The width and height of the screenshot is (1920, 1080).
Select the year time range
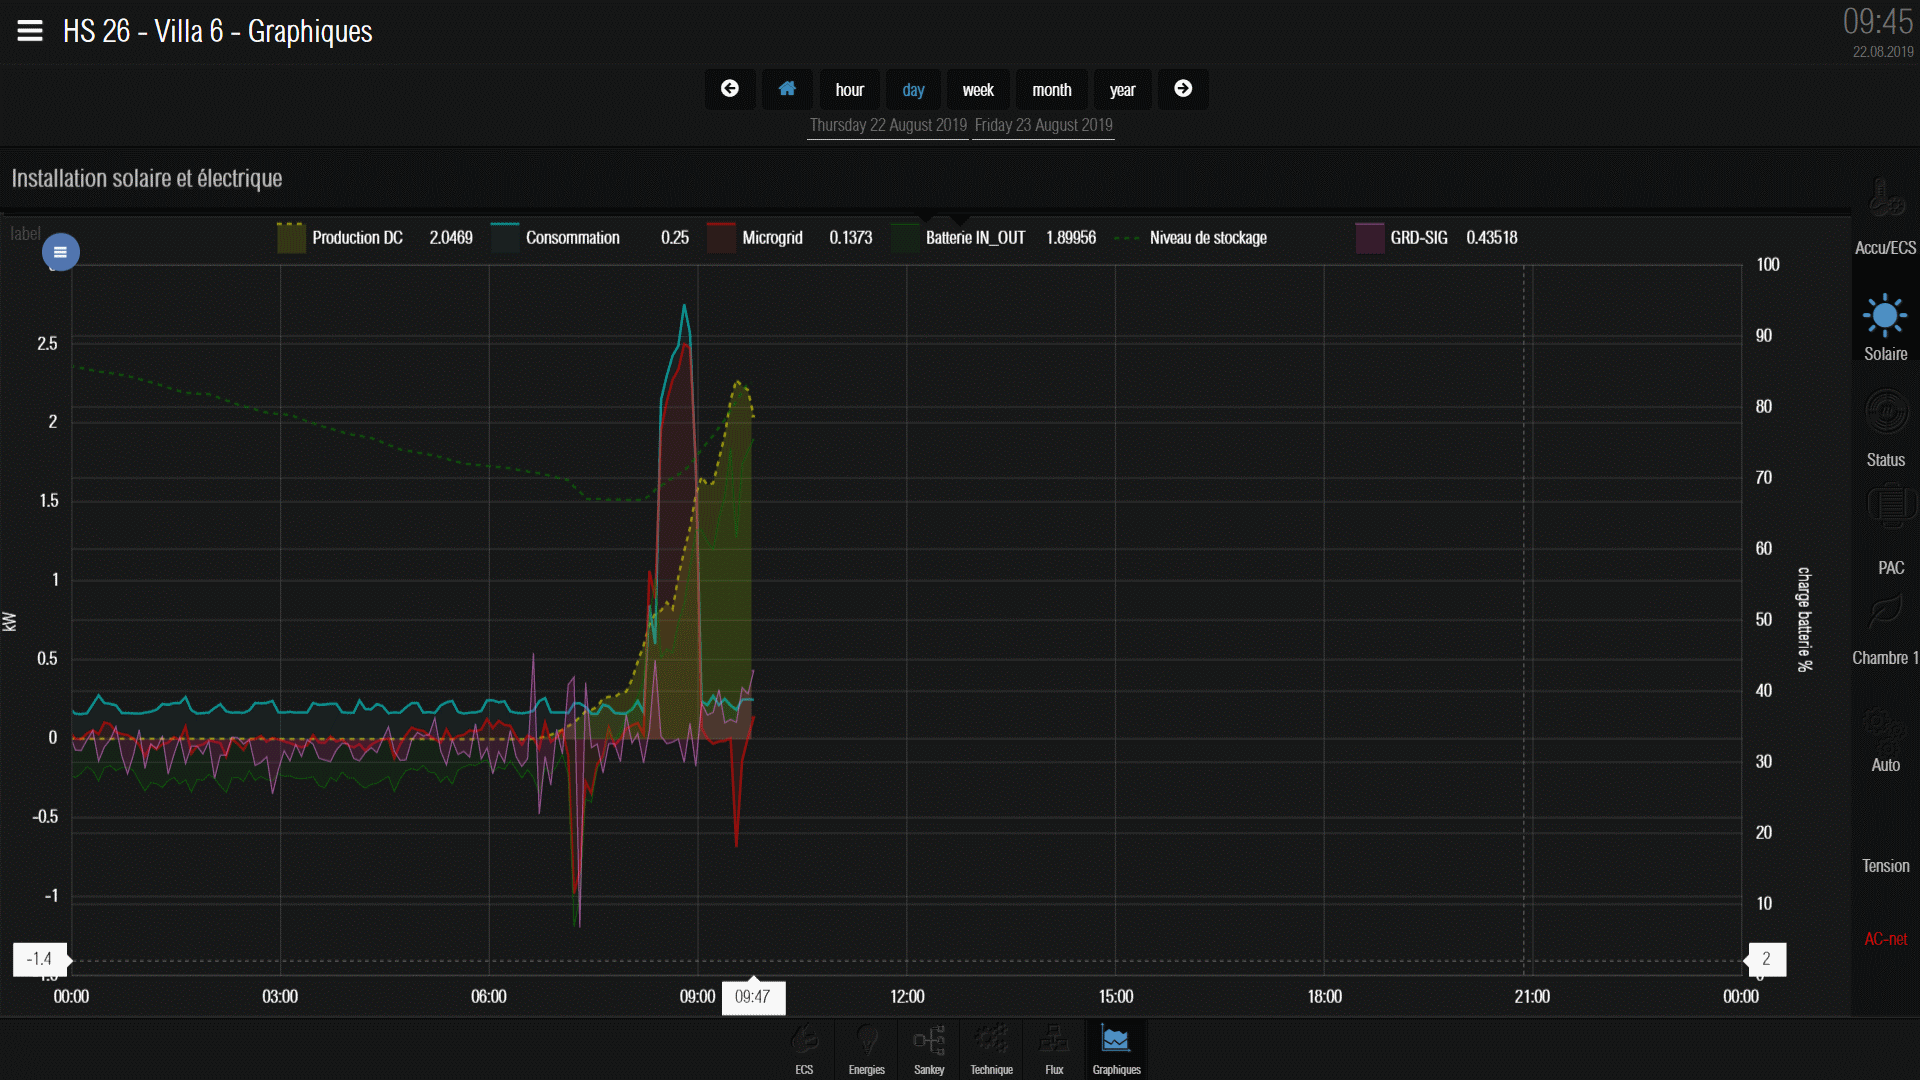(x=1122, y=90)
